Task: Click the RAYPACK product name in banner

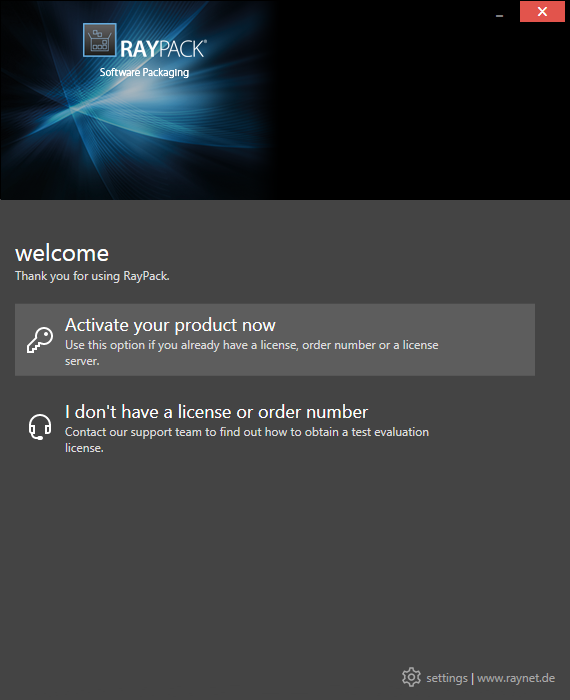Action: coord(163,49)
